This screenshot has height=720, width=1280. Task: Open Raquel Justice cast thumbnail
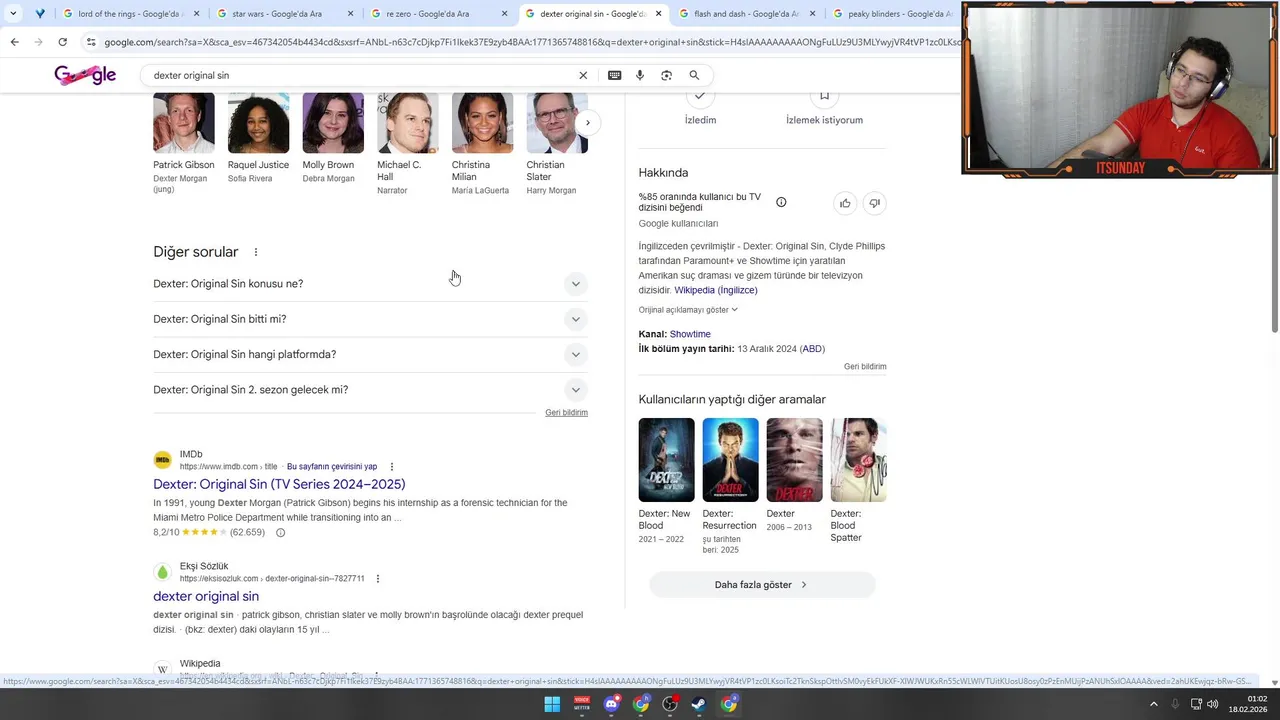point(258,123)
